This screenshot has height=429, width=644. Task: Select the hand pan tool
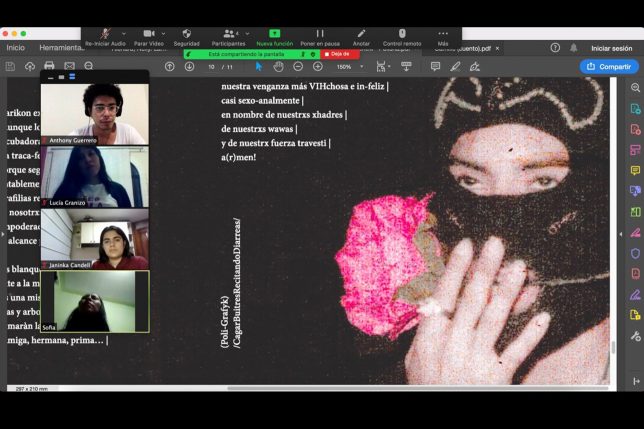(278, 66)
